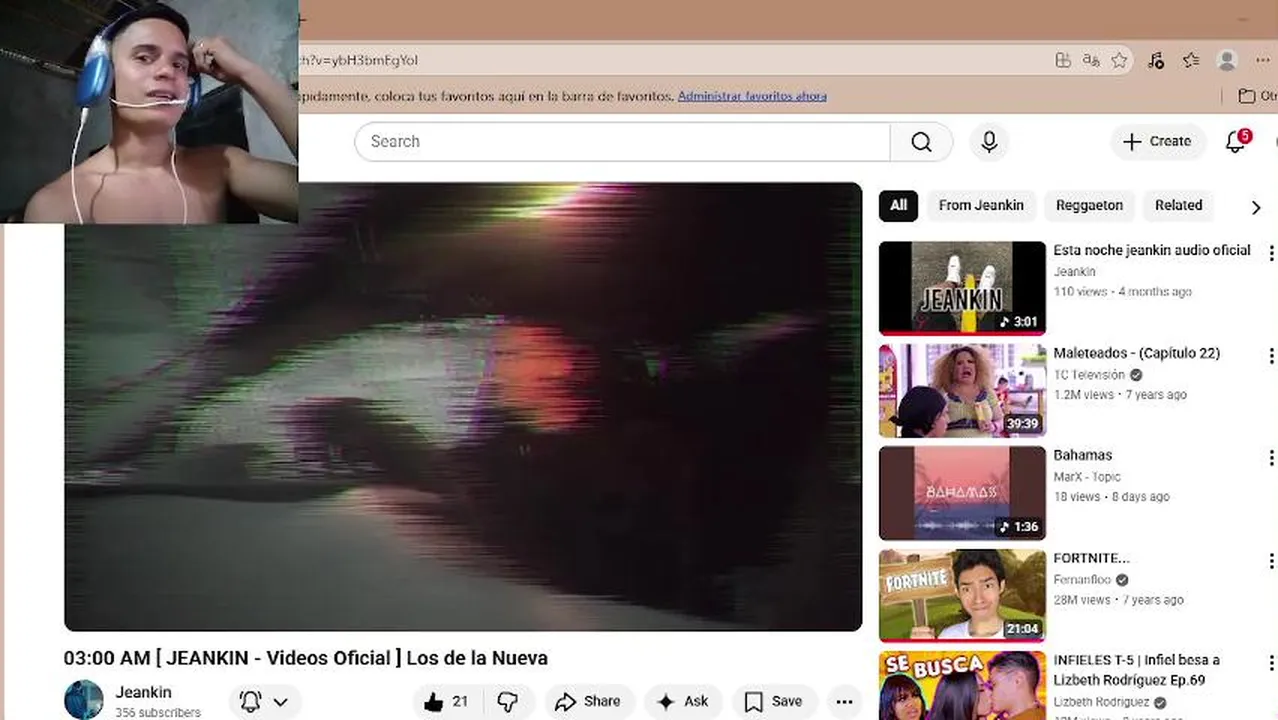Click Administrar favoritos ahora link

click(x=752, y=96)
